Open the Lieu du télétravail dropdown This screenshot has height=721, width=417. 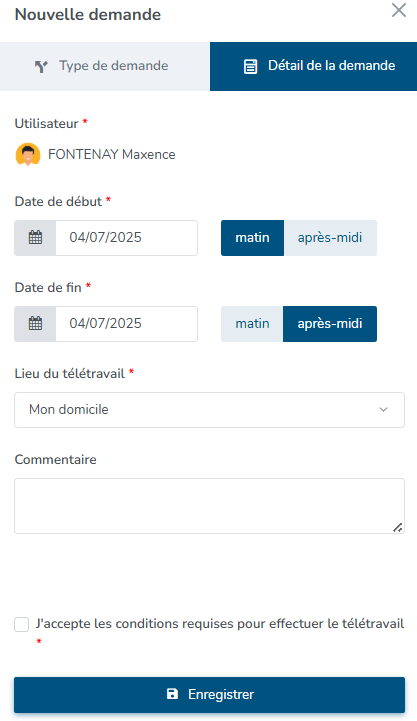tap(210, 410)
